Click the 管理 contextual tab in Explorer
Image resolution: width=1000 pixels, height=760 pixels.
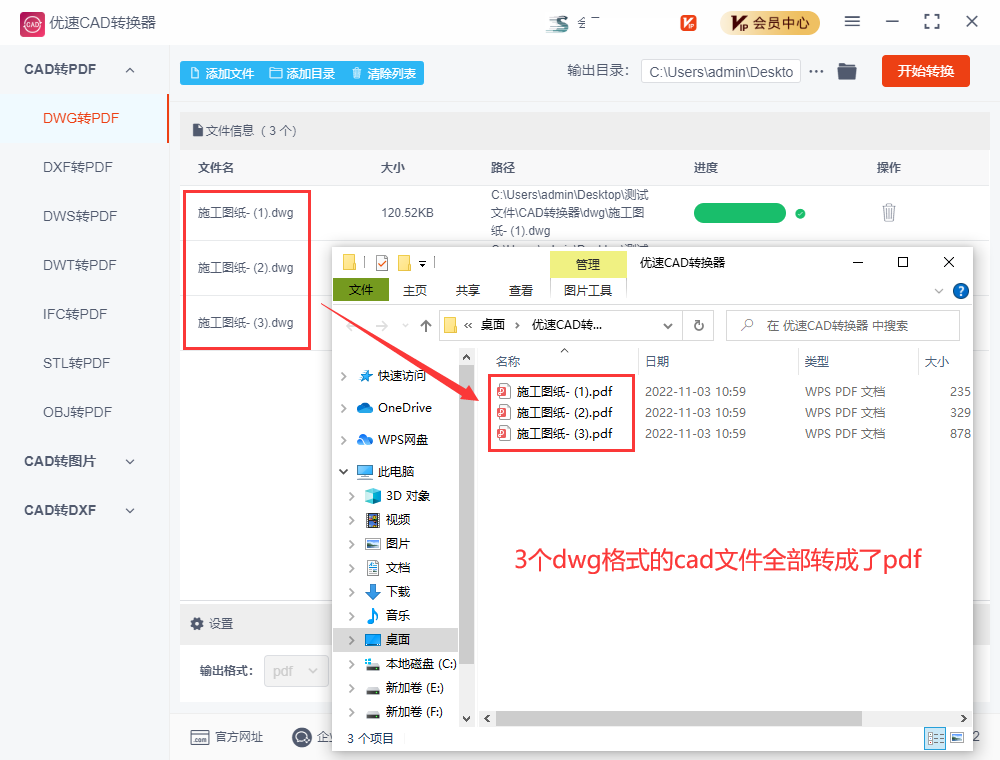587,264
